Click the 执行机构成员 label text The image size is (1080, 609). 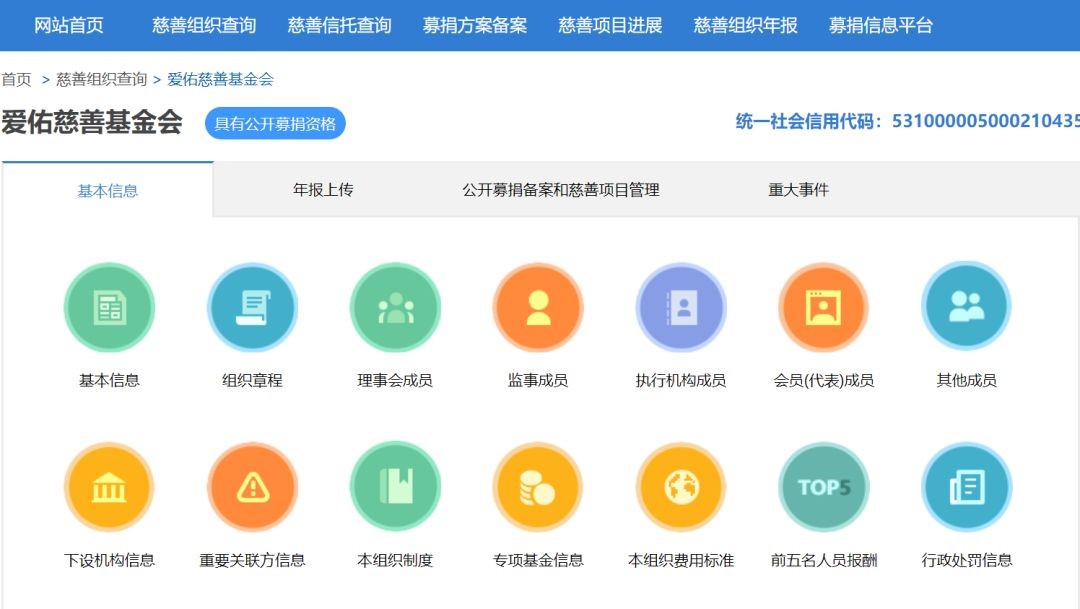click(681, 380)
